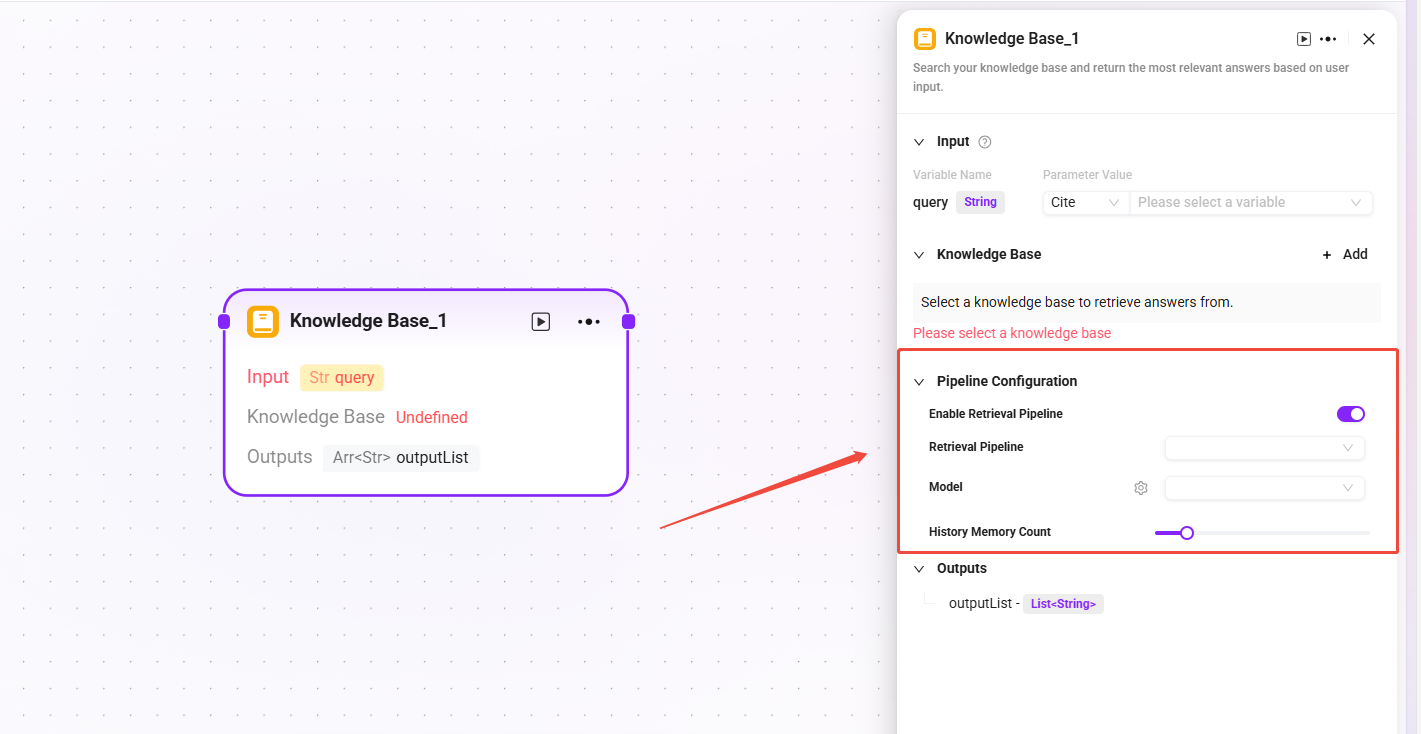Click the panel title 'Knowledge Base_1'

(1012, 39)
